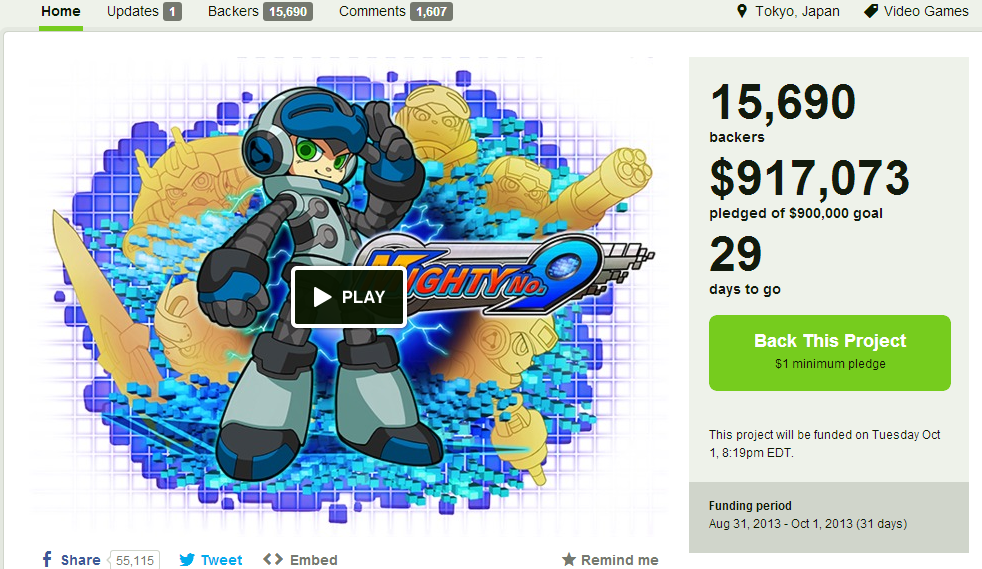Screen dimensions: 982x569
Task: Click the Mighty No. 9 video thumbnail
Action: click(x=348, y=296)
